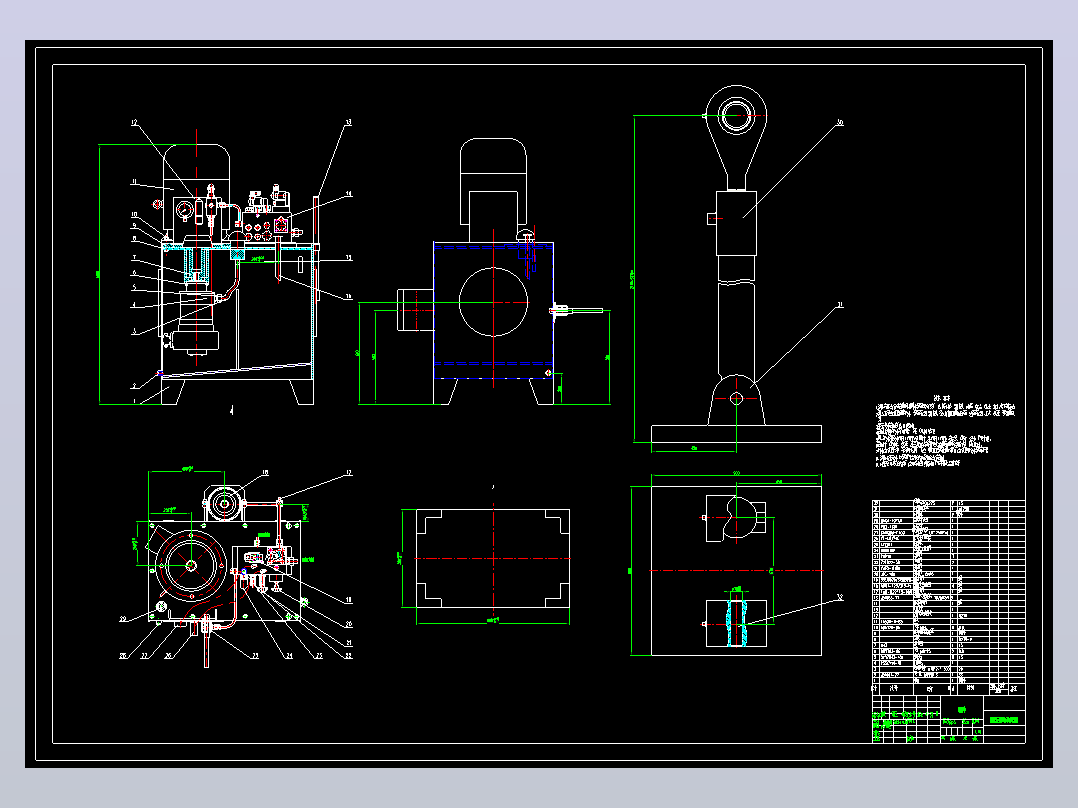
Task: Select the green title block company cell
Action: click(1004, 720)
